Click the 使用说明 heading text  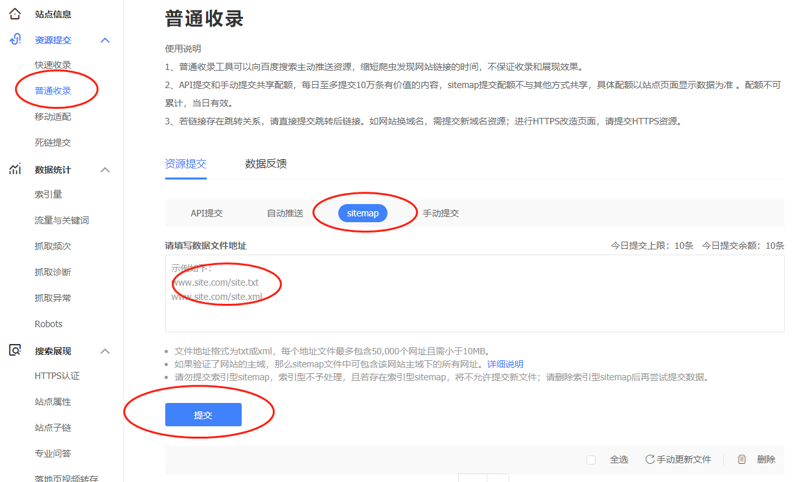(183, 49)
